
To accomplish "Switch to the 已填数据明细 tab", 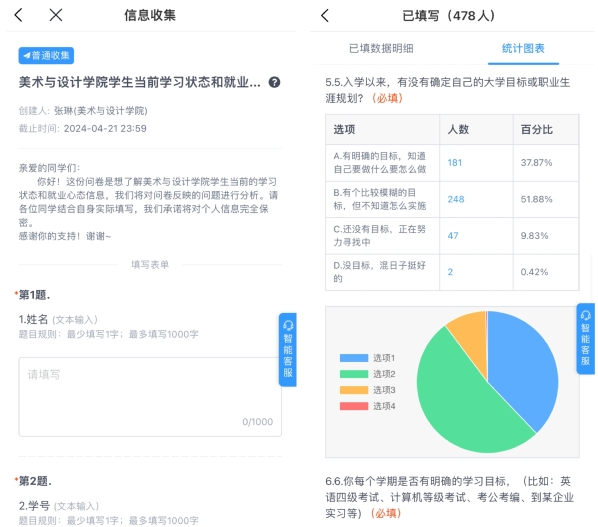I will pos(381,48).
